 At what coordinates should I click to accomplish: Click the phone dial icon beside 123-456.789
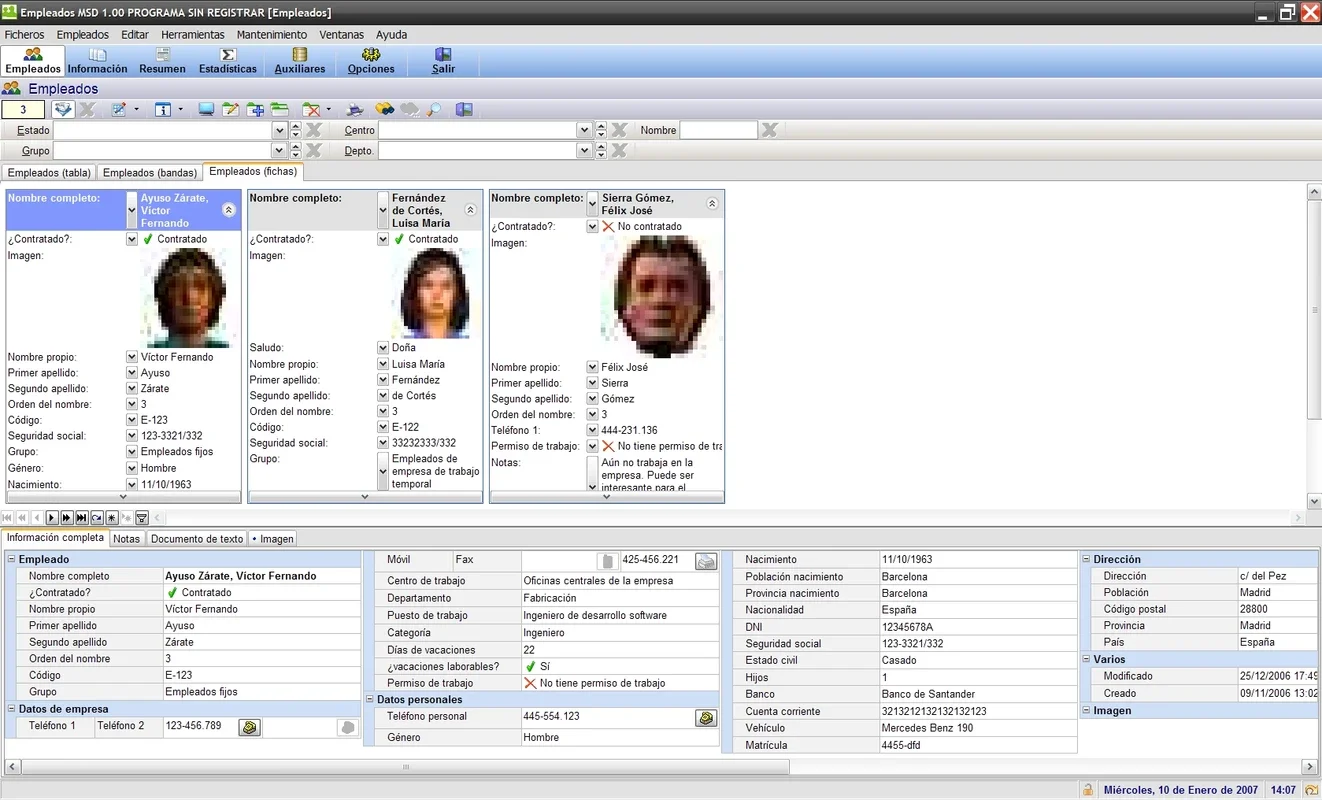[250, 727]
